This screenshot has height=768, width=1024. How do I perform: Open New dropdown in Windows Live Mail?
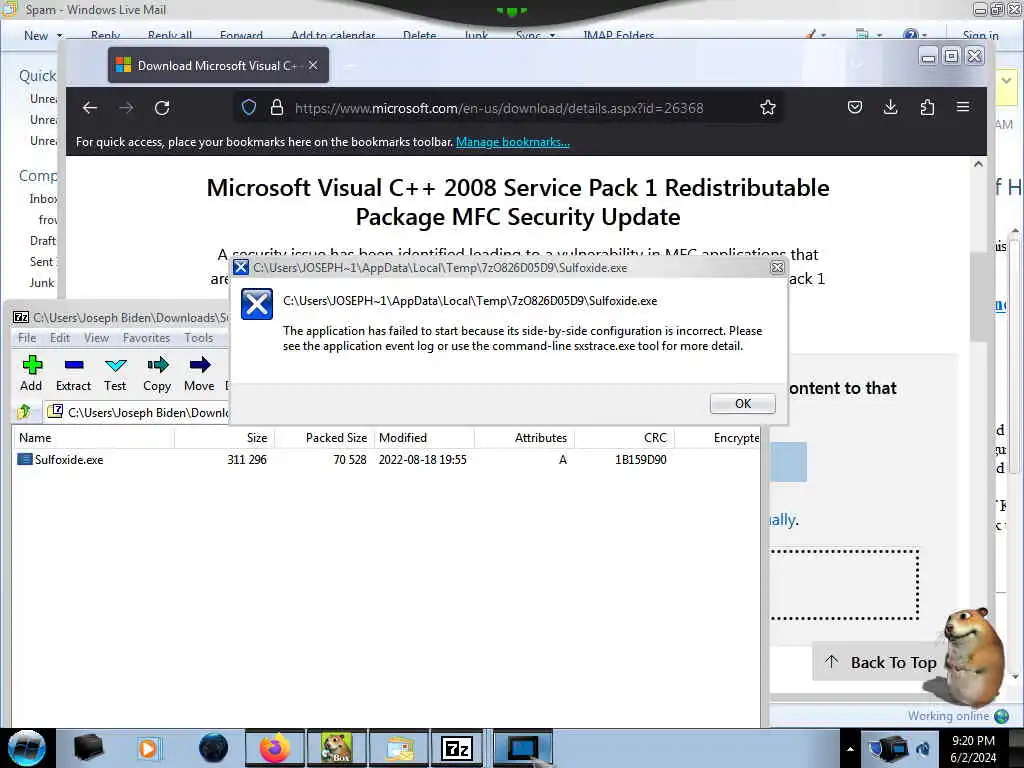click(x=59, y=36)
